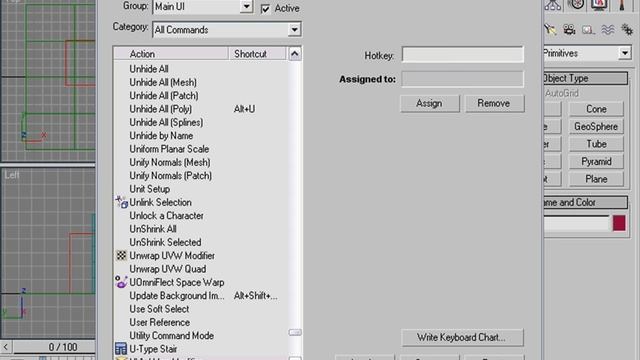Select the UOmniFlect Space Warp action
The image size is (640, 360).
point(177,282)
